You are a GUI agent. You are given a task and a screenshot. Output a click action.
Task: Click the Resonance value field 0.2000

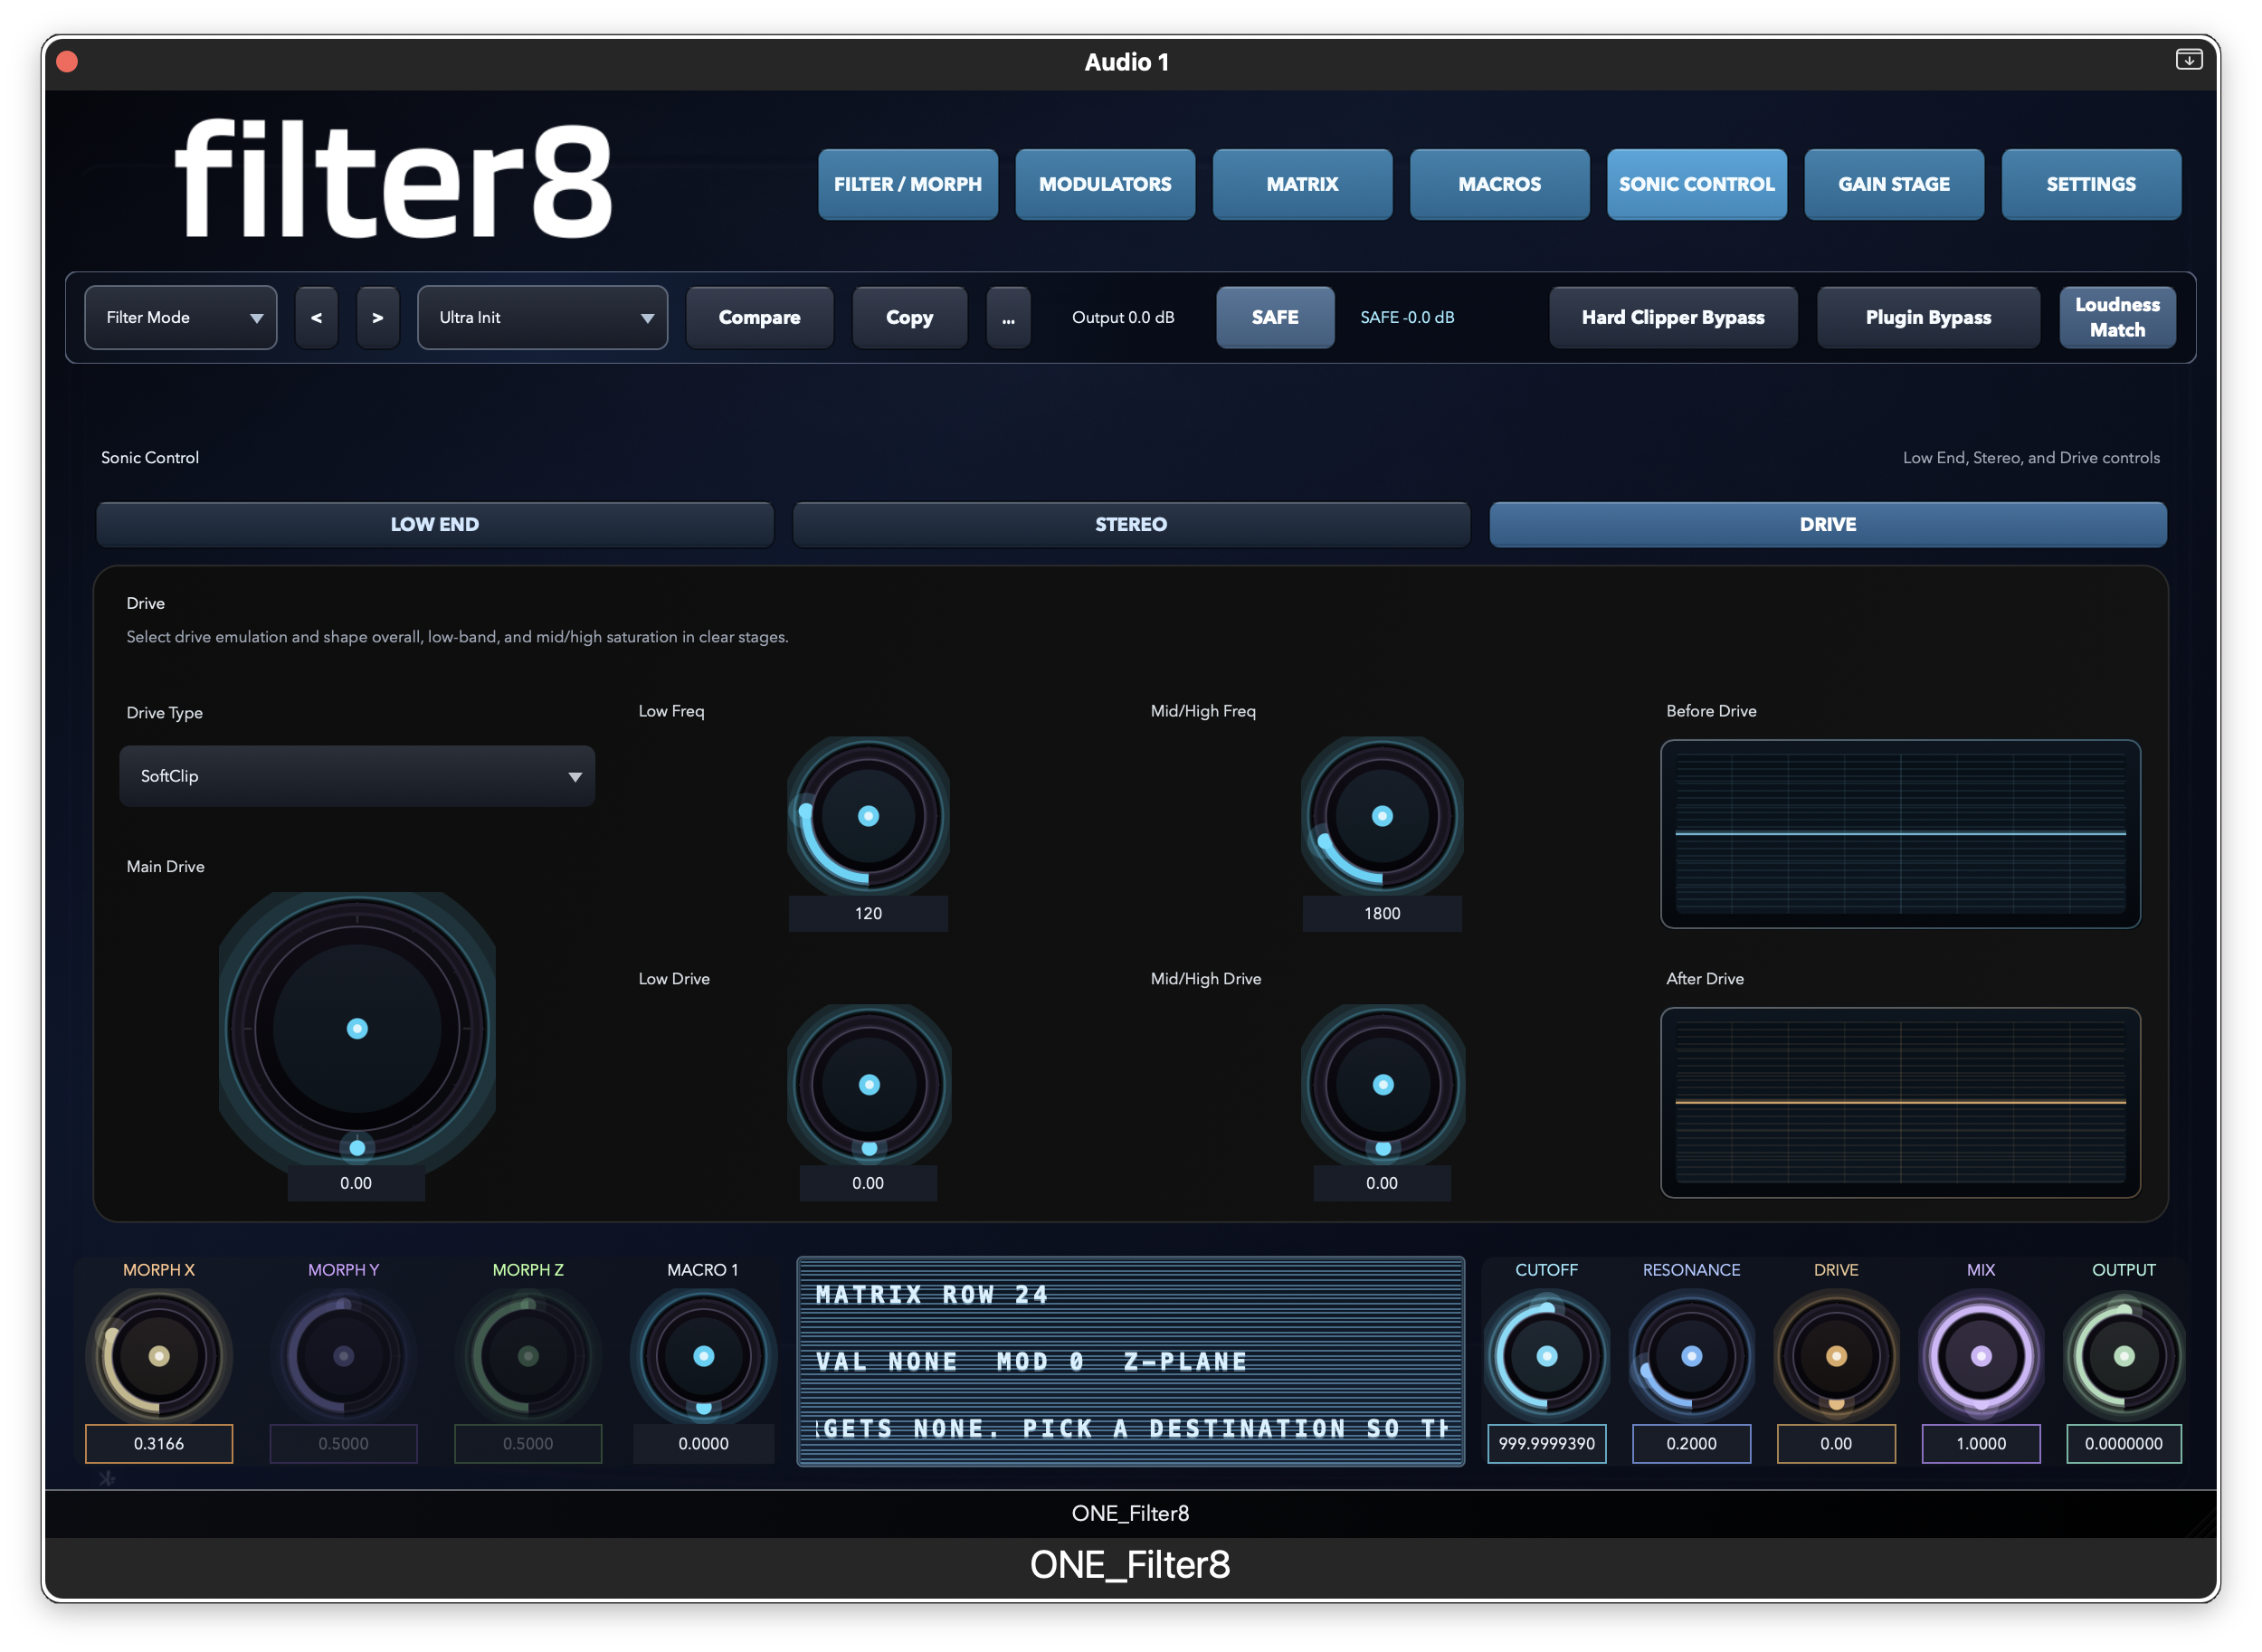point(1690,1443)
